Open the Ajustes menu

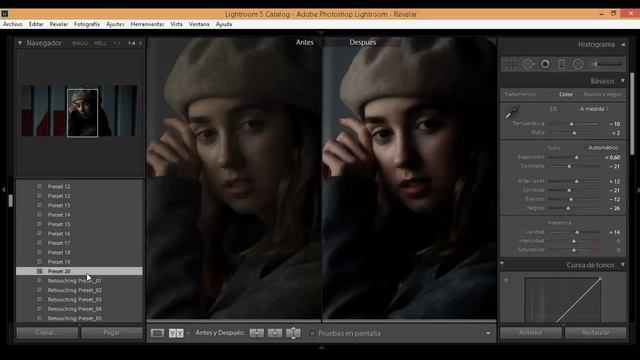115,24
